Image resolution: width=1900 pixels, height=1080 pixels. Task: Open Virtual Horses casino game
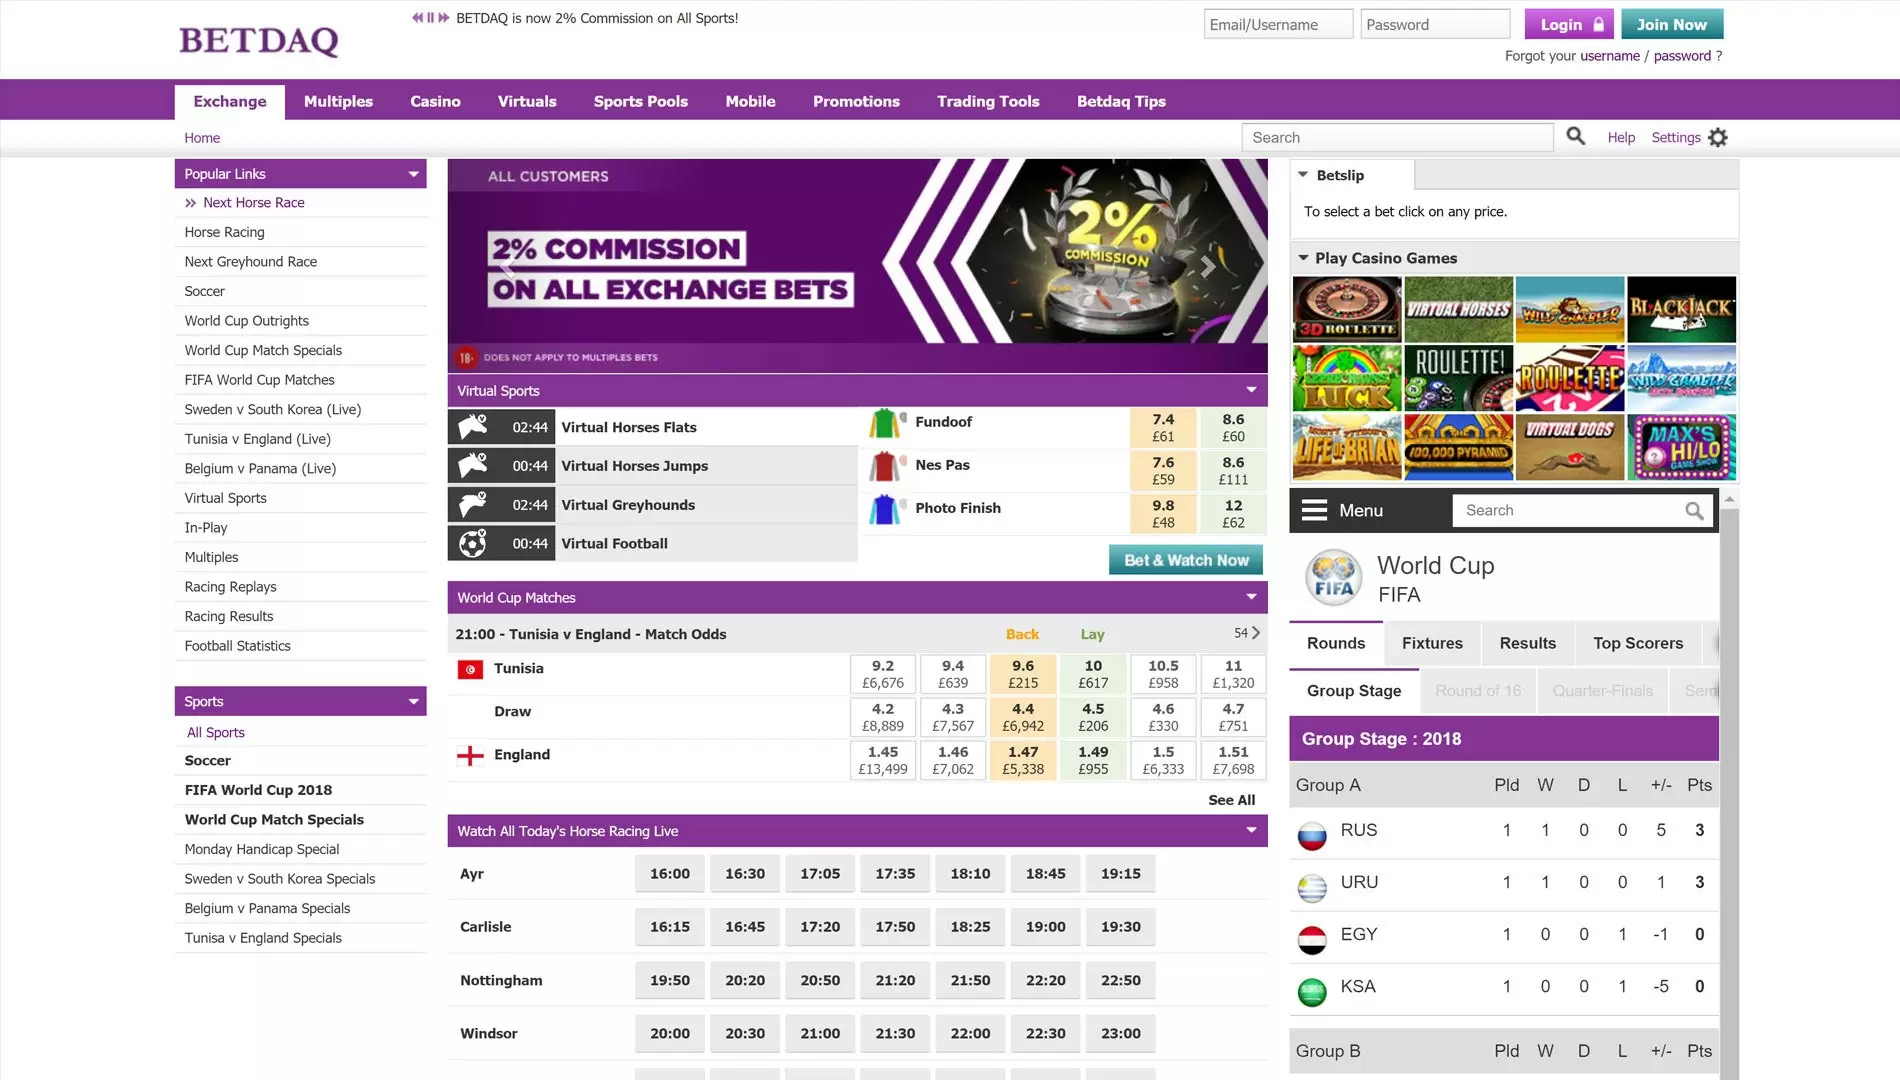coord(1459,309)
